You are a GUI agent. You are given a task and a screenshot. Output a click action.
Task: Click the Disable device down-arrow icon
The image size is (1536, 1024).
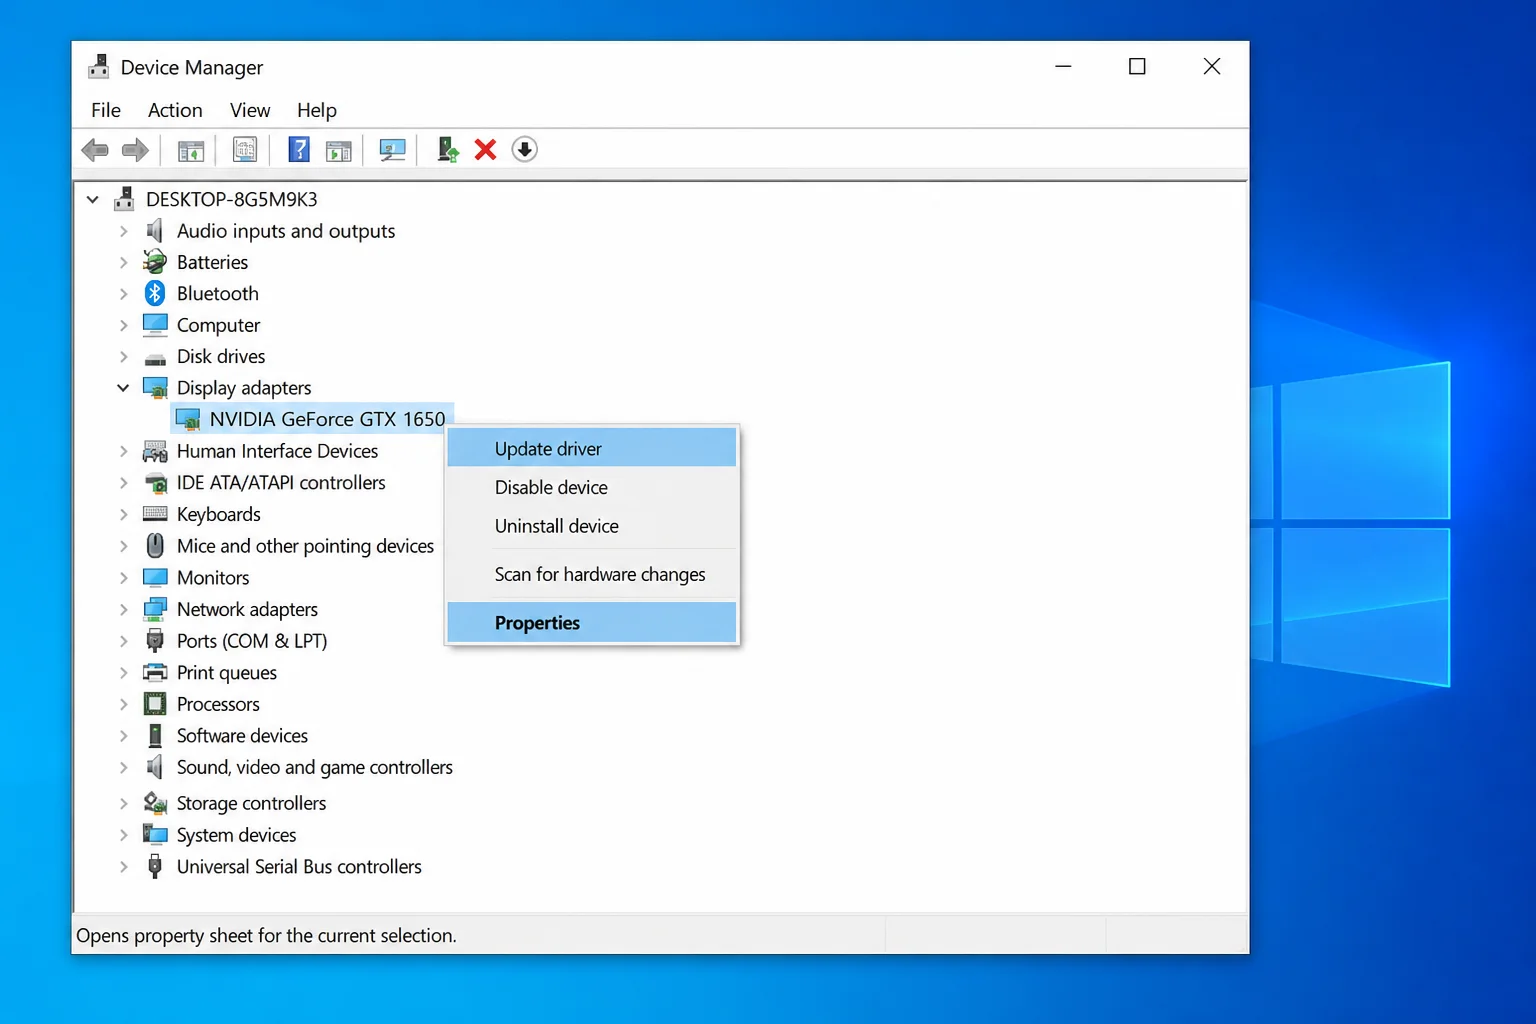click(x=524, y=150)
